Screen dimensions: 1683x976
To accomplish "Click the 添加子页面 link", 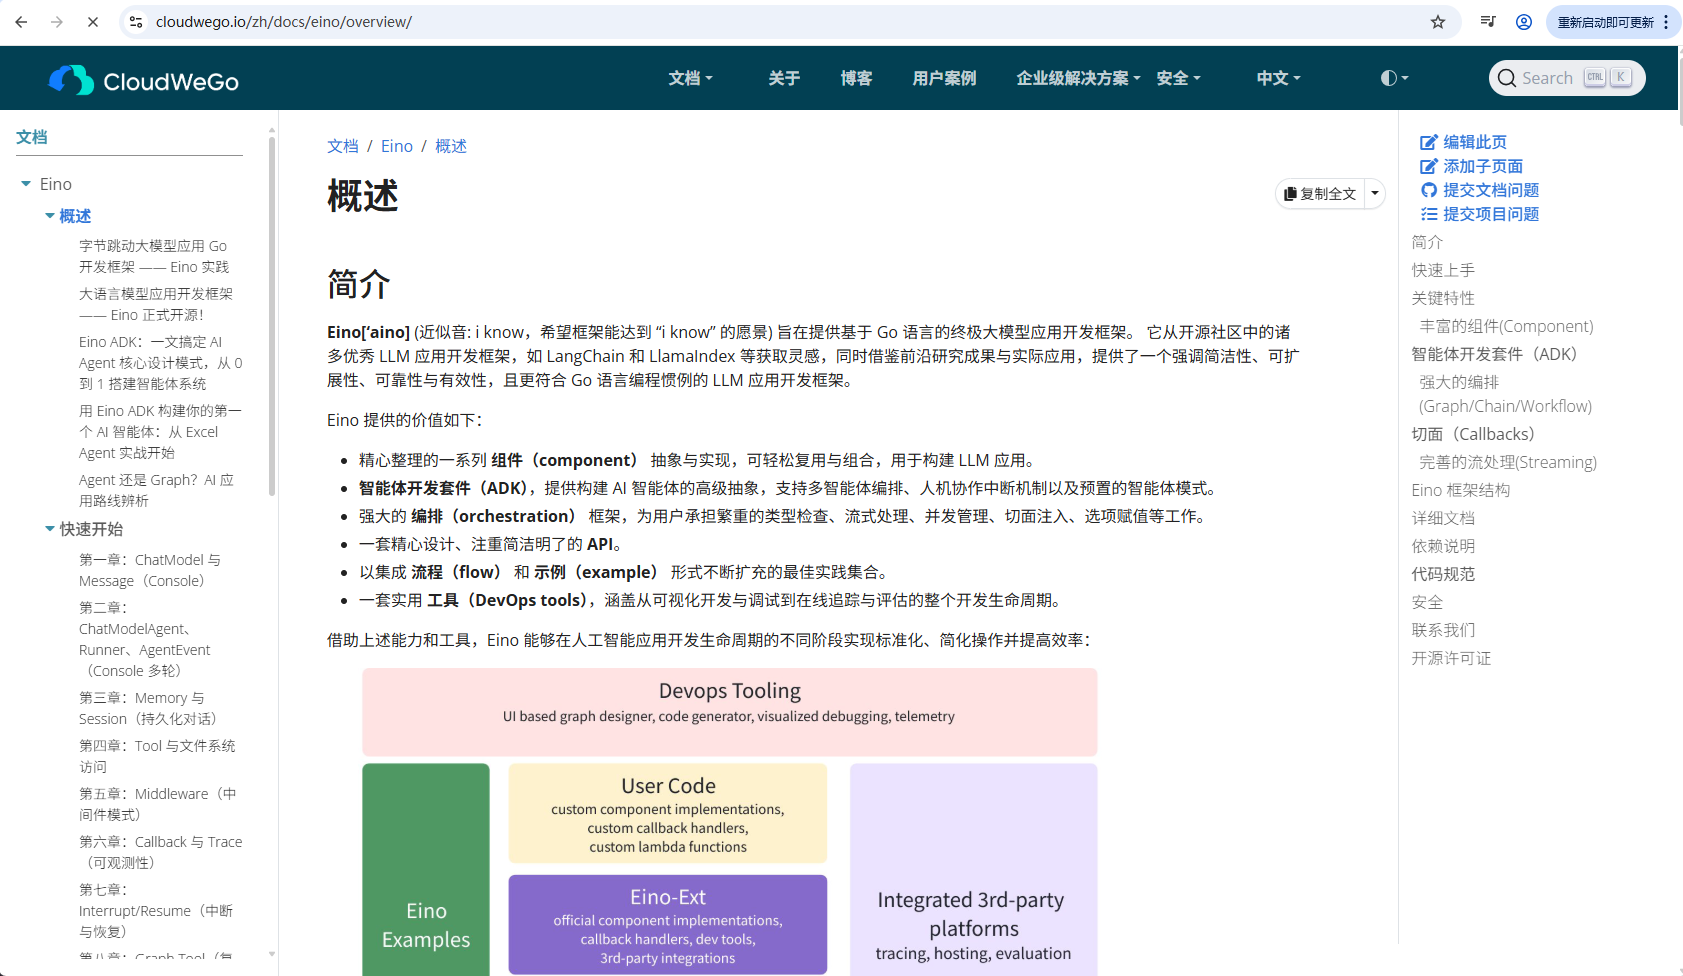I will pyautogui.click(x=1483, y=166).
